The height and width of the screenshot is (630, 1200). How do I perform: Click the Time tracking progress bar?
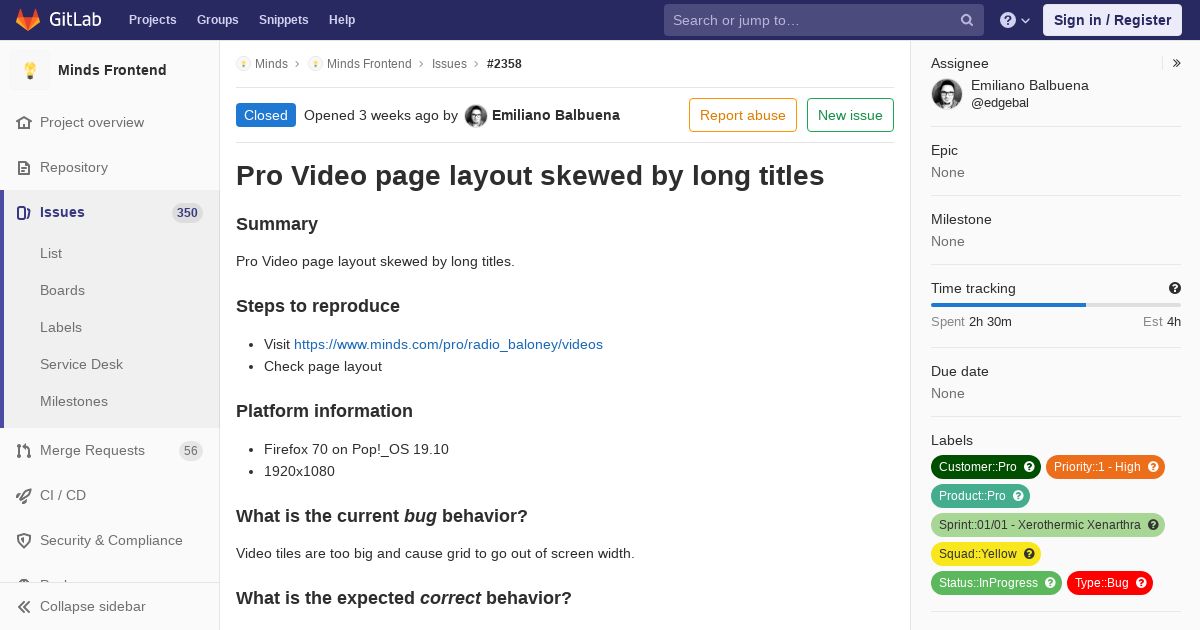[1056, 305]
